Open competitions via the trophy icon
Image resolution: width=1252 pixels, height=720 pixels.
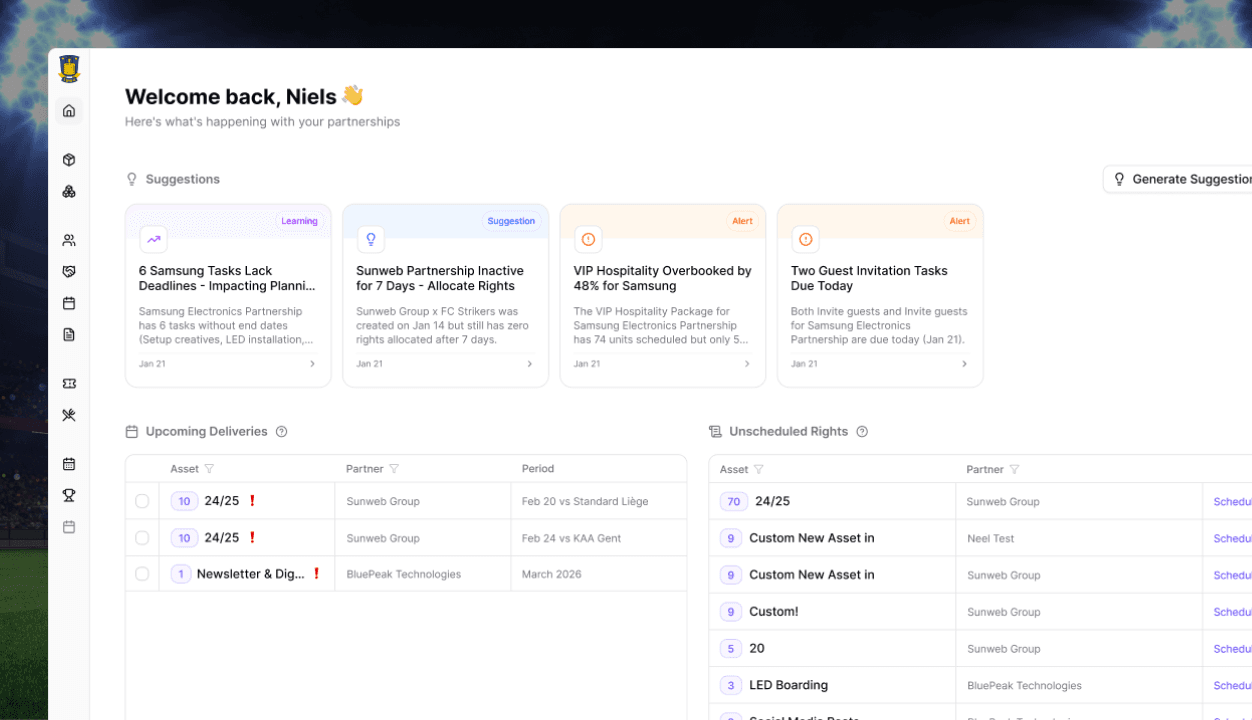tap(68, 495)
